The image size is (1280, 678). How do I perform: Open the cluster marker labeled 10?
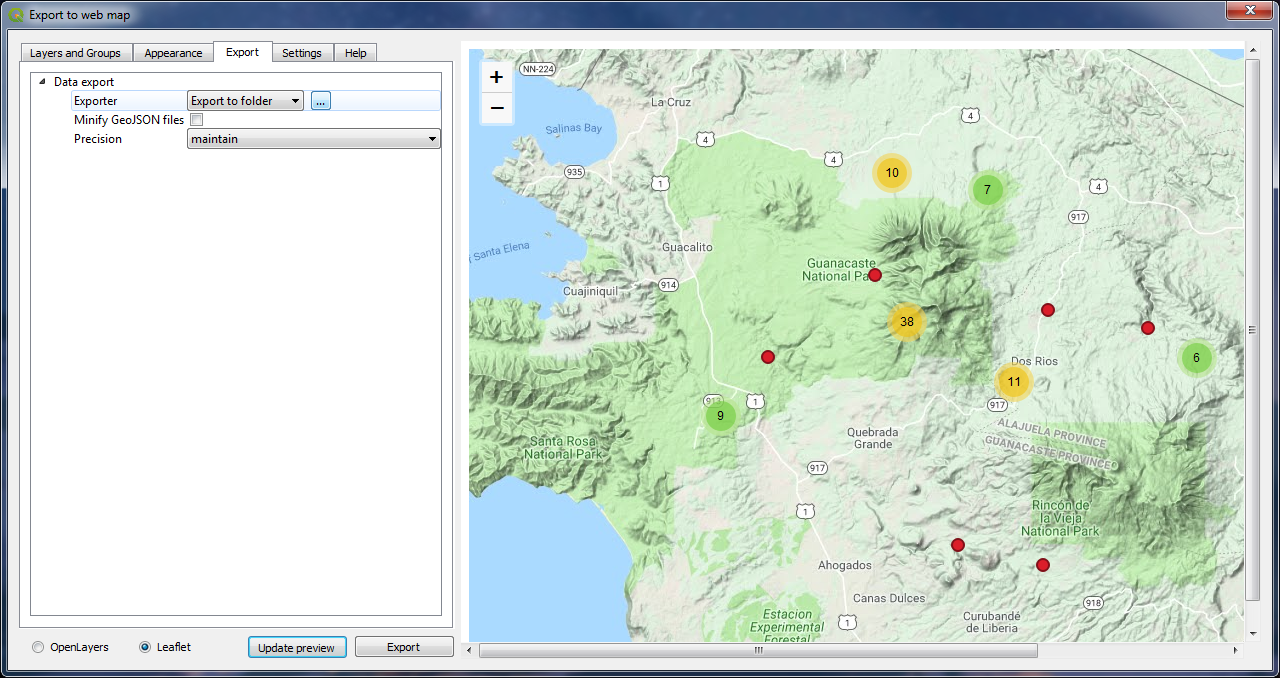coord(892,173)
